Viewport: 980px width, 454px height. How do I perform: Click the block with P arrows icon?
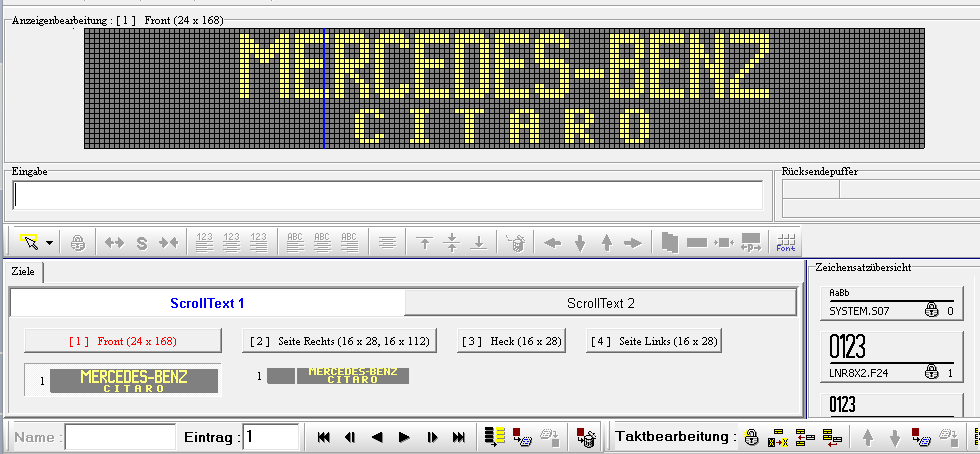click(x=751, y=243)
